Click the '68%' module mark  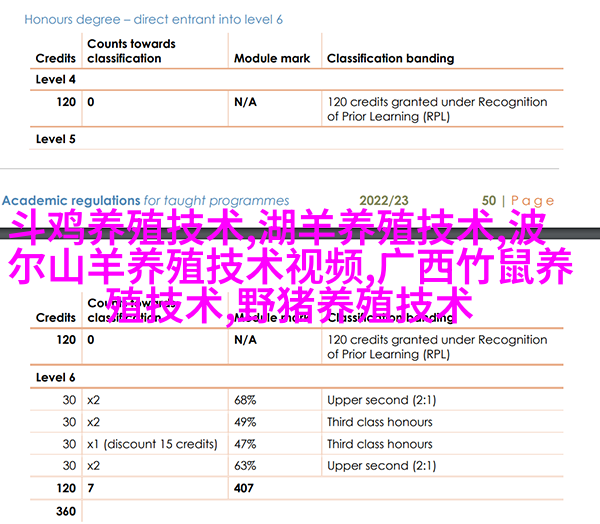245,400
